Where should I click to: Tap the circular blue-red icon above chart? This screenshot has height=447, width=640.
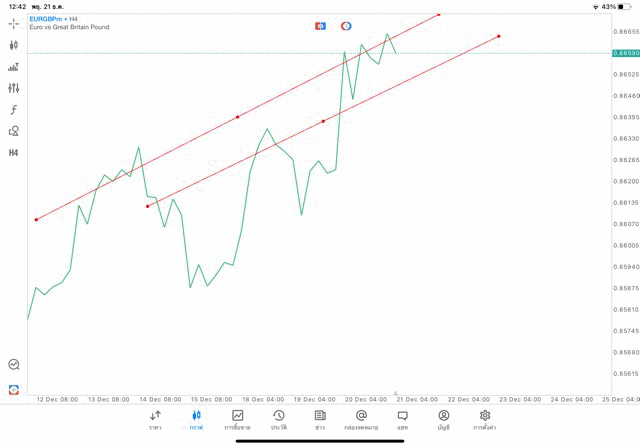point(346,25)
